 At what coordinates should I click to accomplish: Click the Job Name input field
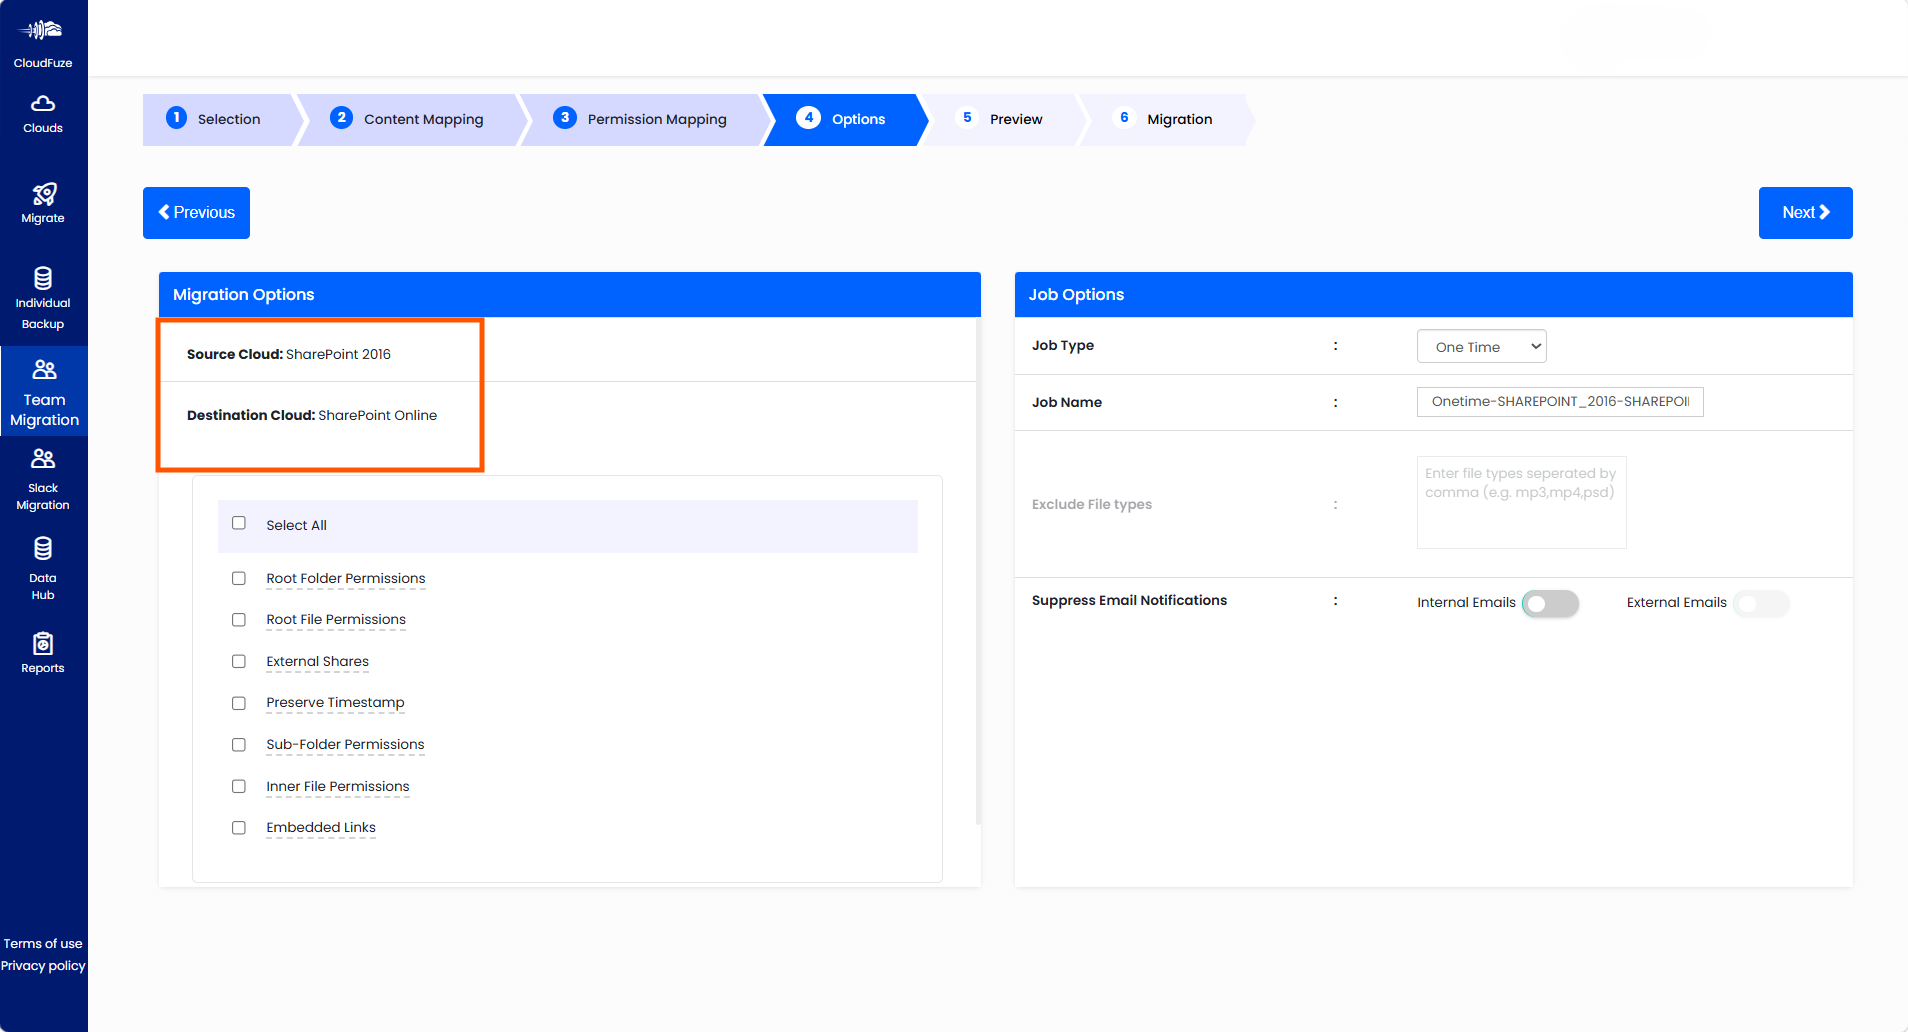coord(1560,402)
